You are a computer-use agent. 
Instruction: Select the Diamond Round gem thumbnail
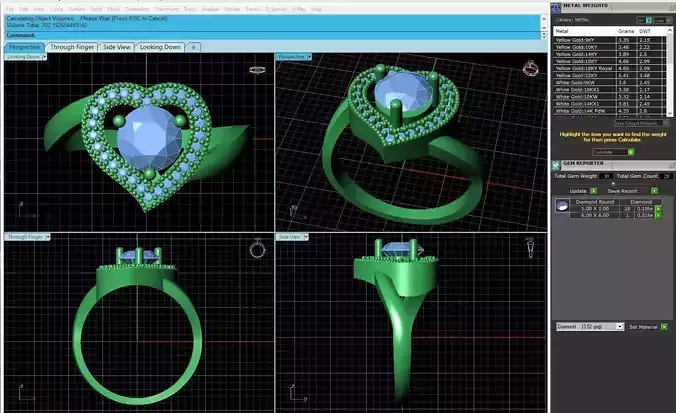[562, 205]
